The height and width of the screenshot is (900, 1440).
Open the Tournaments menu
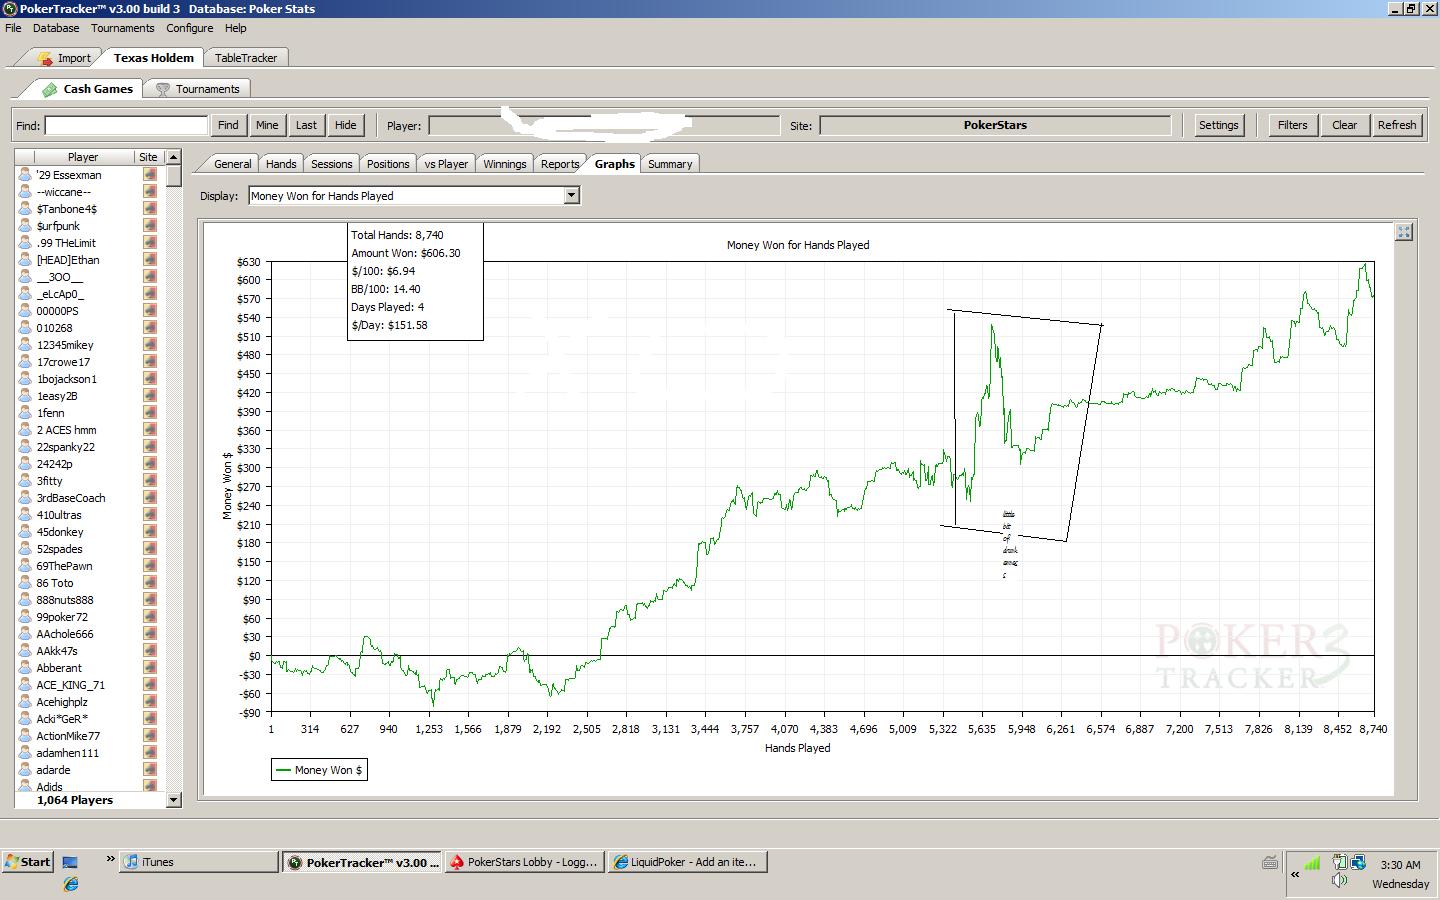[x=123, y=28]
